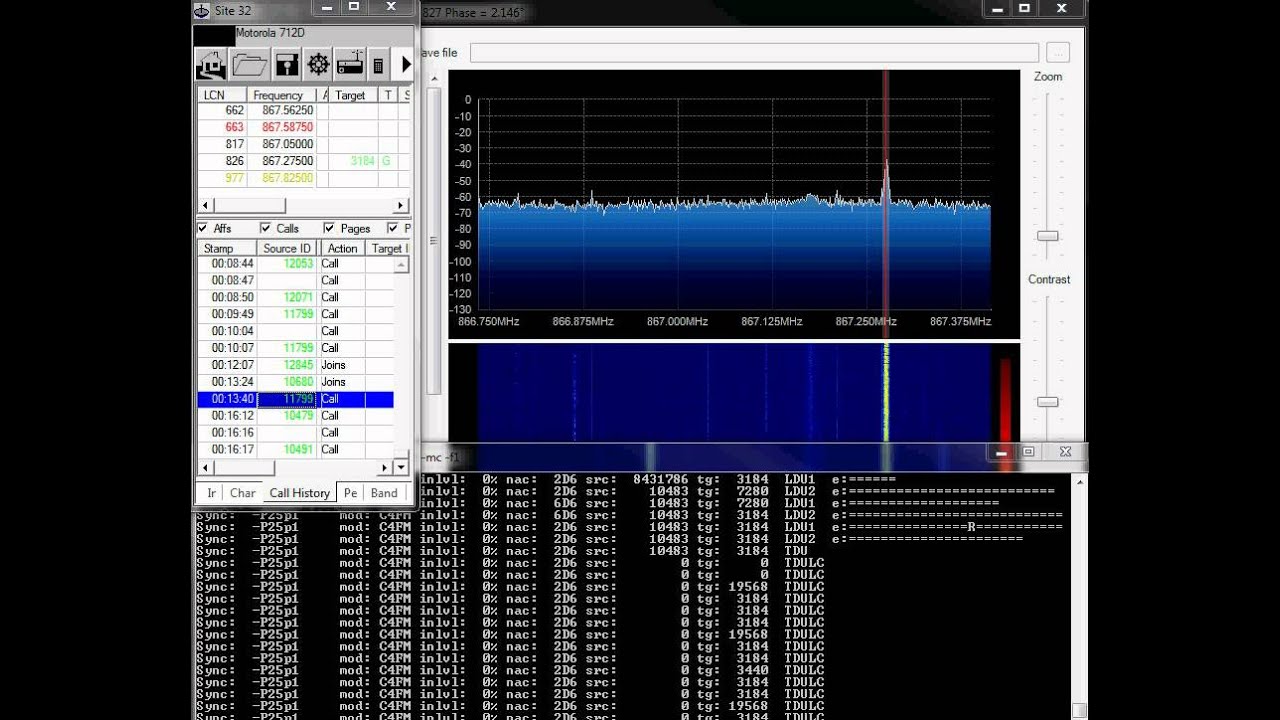The image size is (1280, 720).
Task: Click the black arrow to show more toolbar icons
Action: click(x=406, y=65)
